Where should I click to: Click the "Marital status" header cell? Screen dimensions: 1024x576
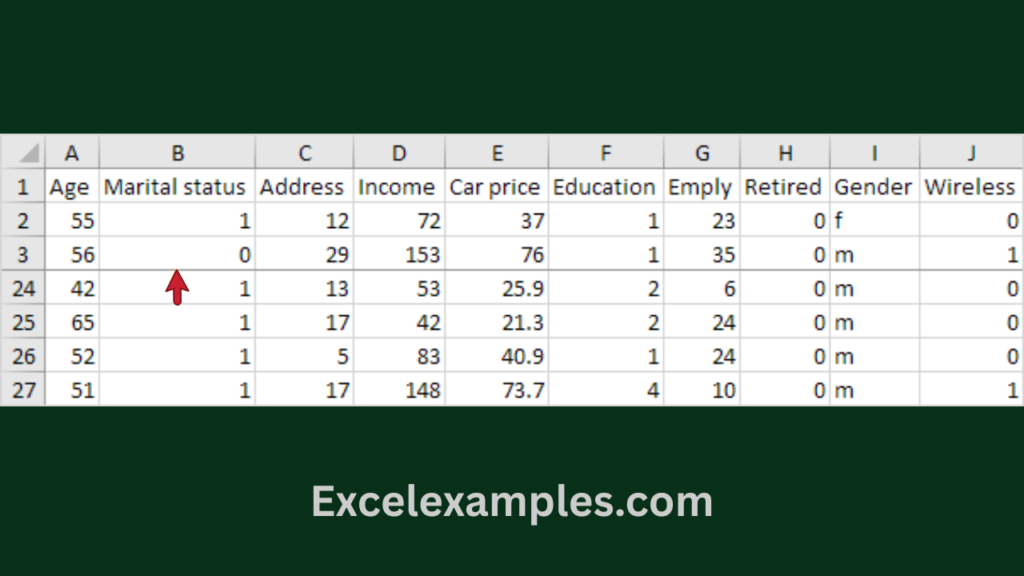[175, 187]
